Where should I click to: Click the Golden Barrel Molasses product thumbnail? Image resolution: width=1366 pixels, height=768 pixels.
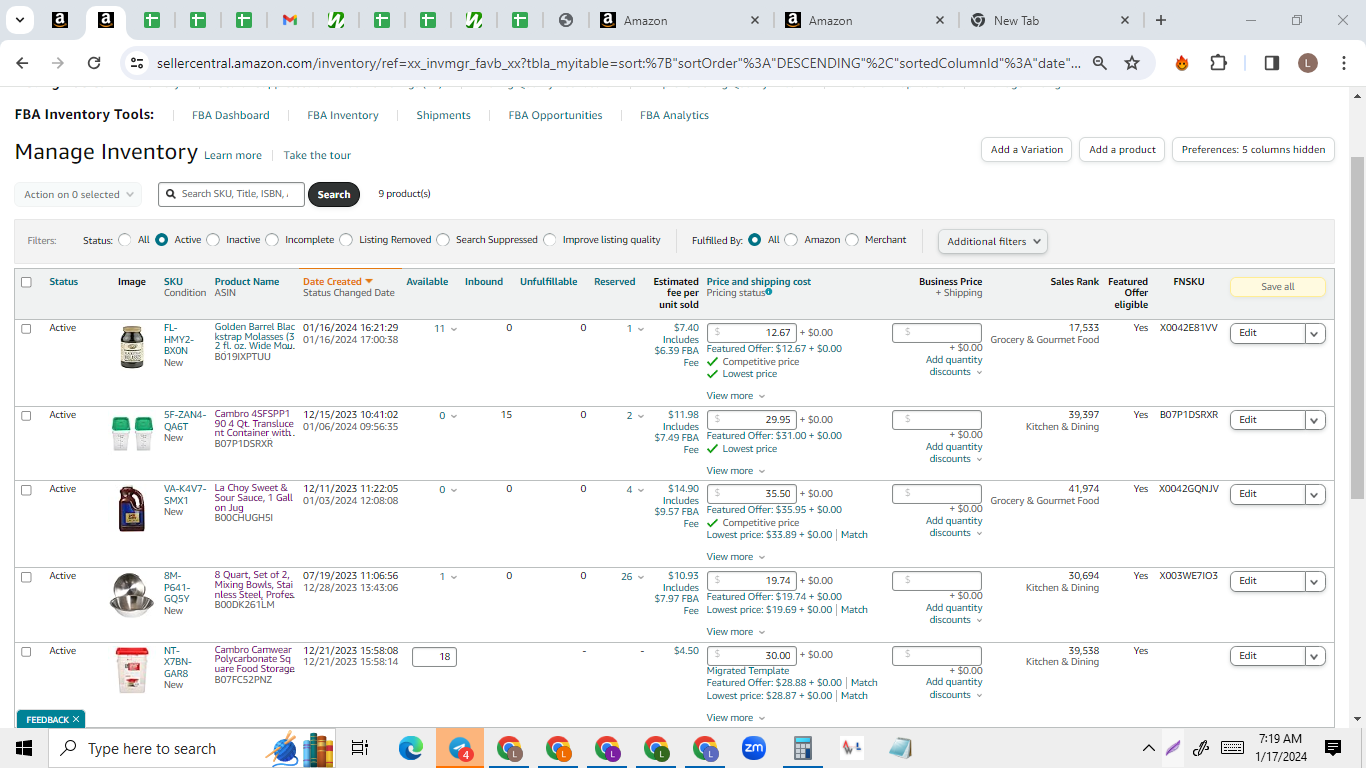[132, 349]
